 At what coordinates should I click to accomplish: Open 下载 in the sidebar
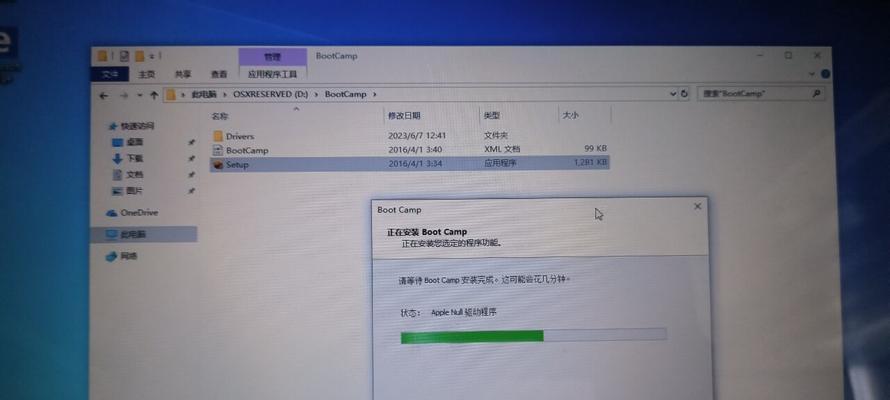[x=129, y=158]
